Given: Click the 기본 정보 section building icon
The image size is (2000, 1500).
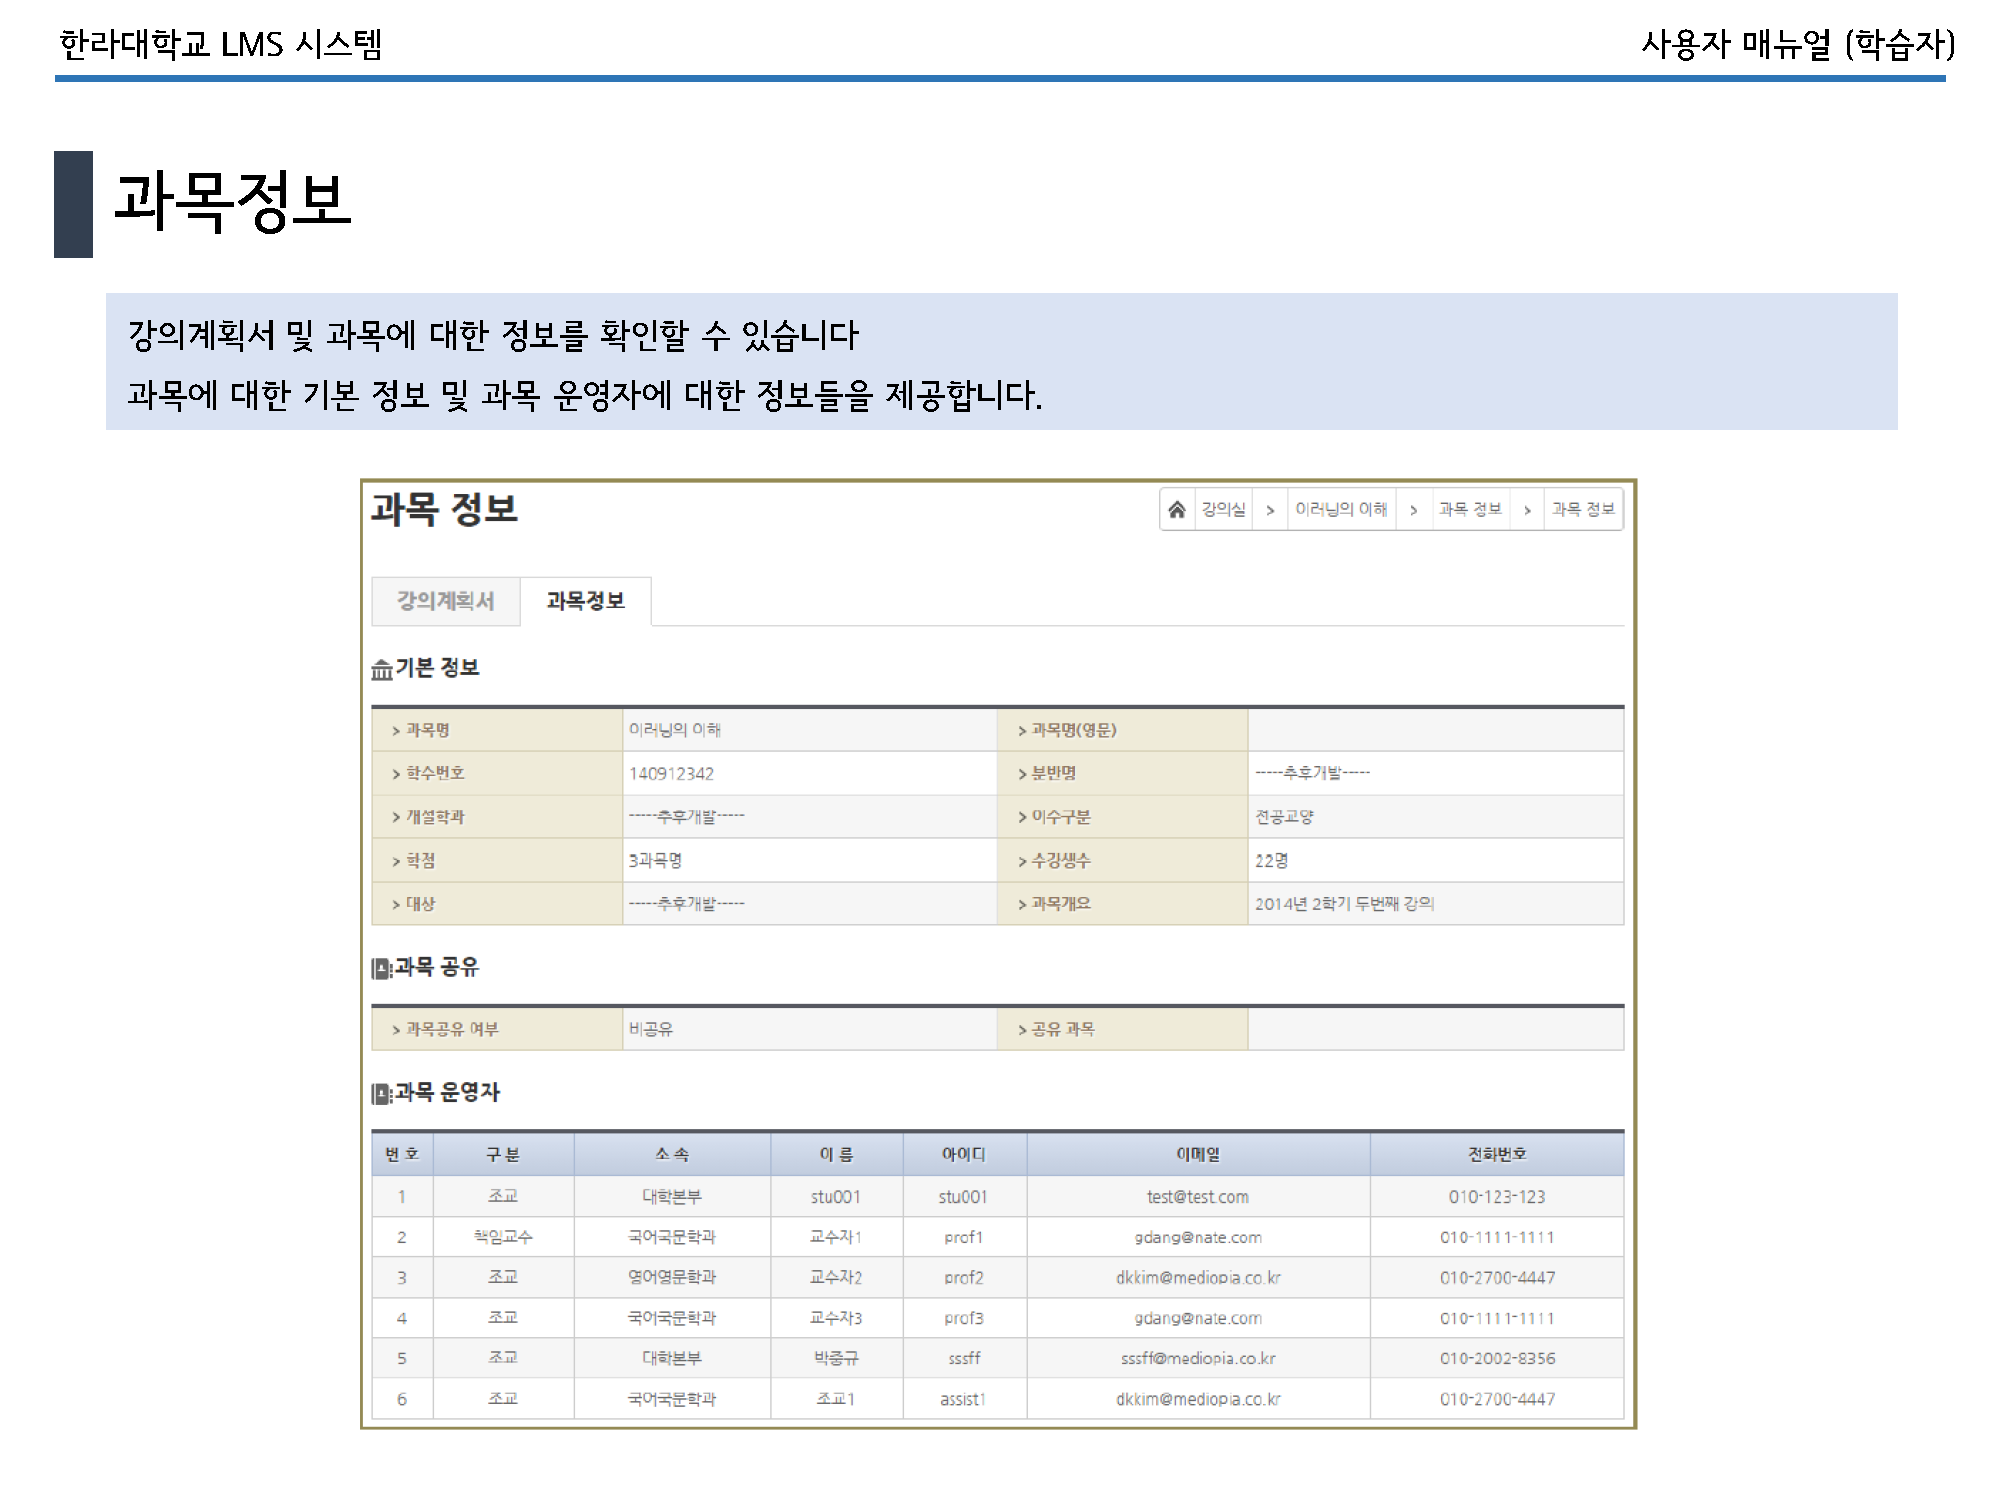Looking at the screenshot, I should (x=381, y=669).
